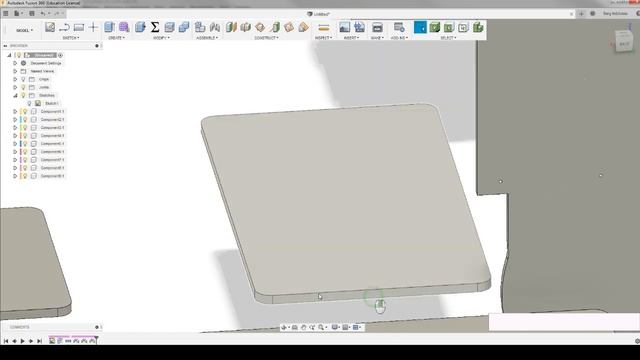Open the INSPECT menu
Viewport: 640px width, 360px height.
pyautogui.click(x=323, y=38)
